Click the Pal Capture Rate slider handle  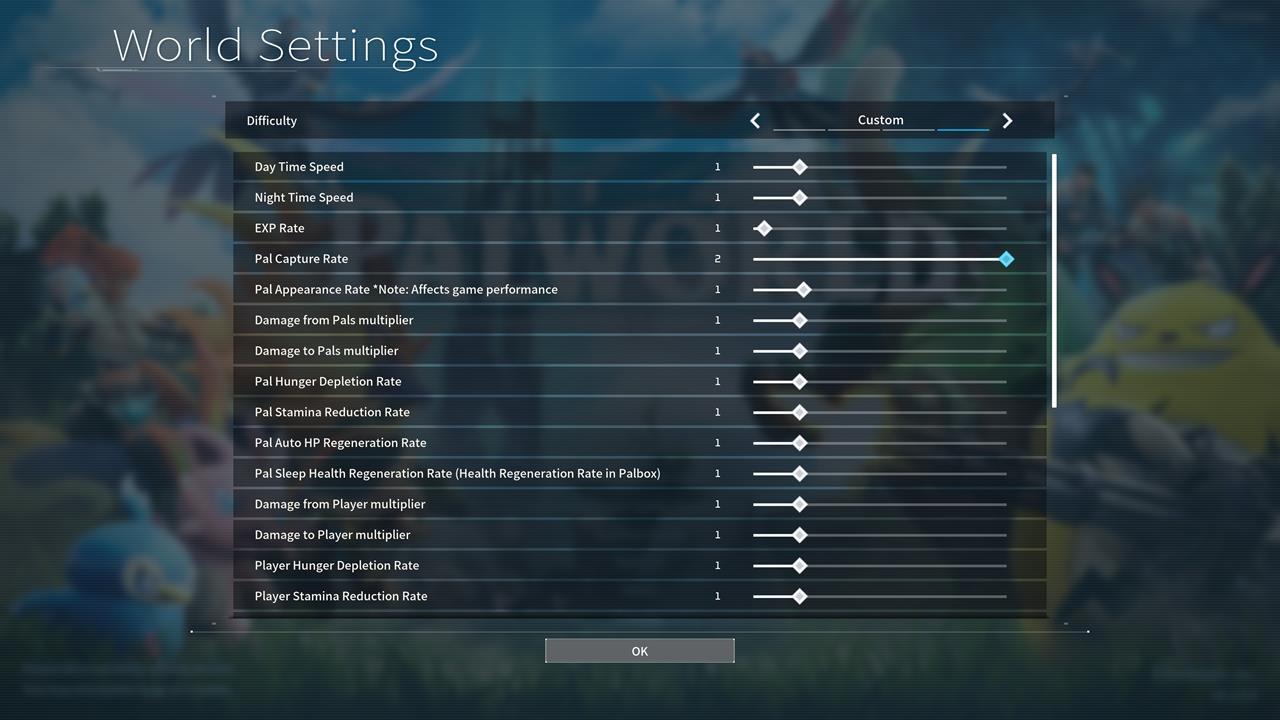coord(1006,259)
